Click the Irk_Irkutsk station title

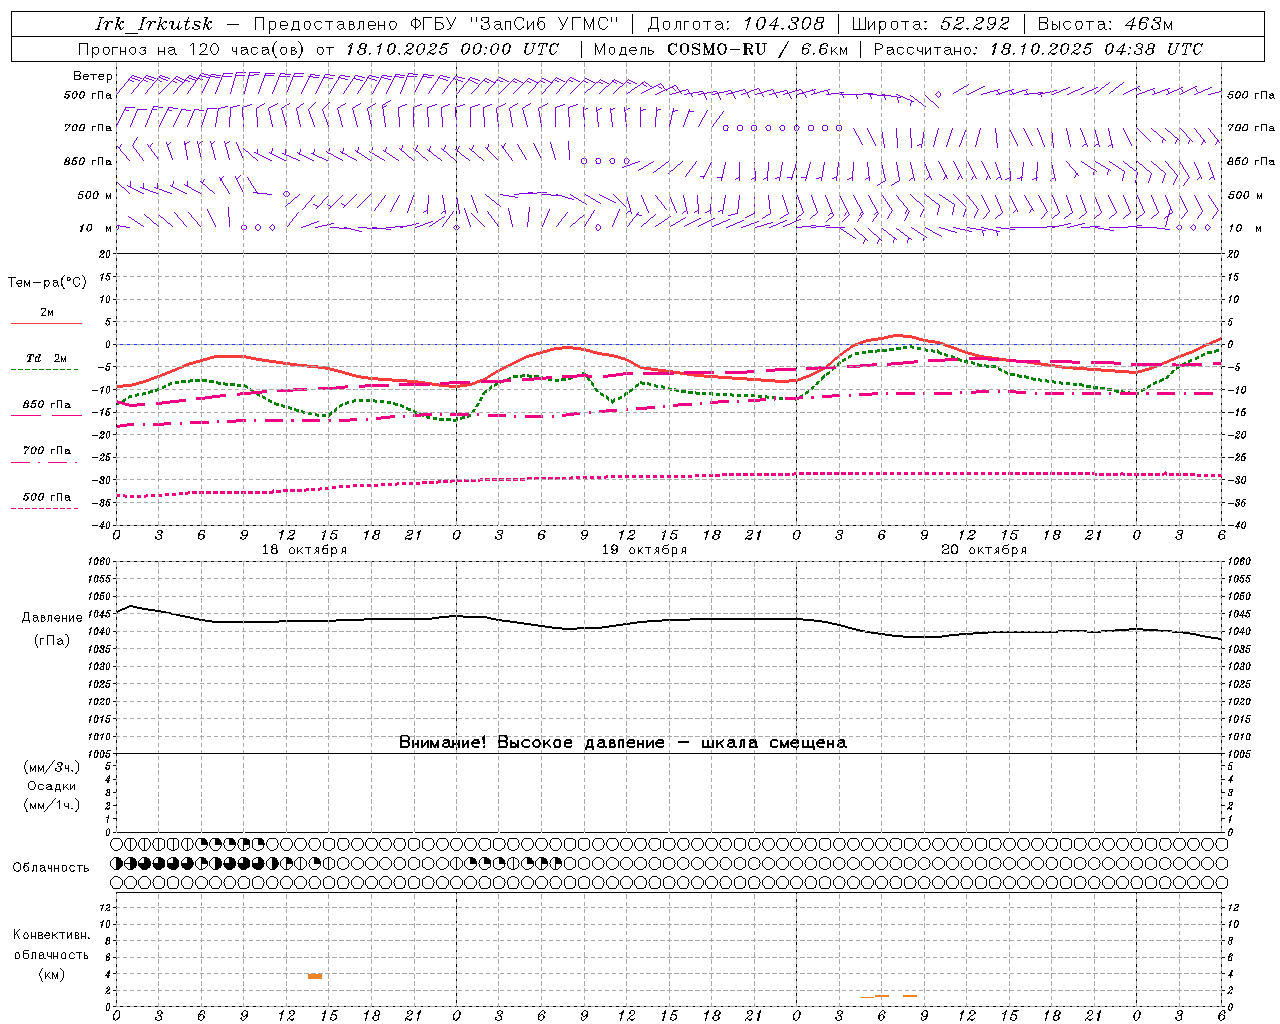point(153,24)
